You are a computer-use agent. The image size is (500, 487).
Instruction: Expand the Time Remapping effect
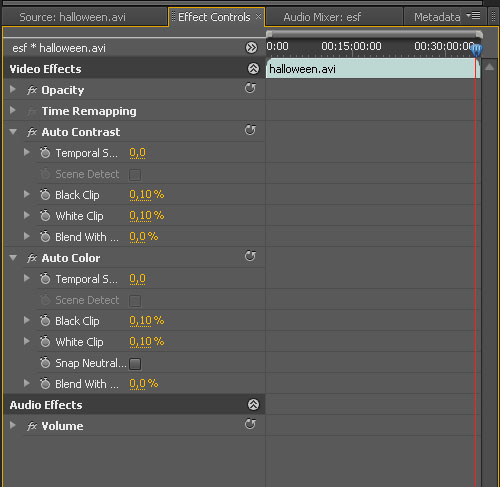point(13,110)
